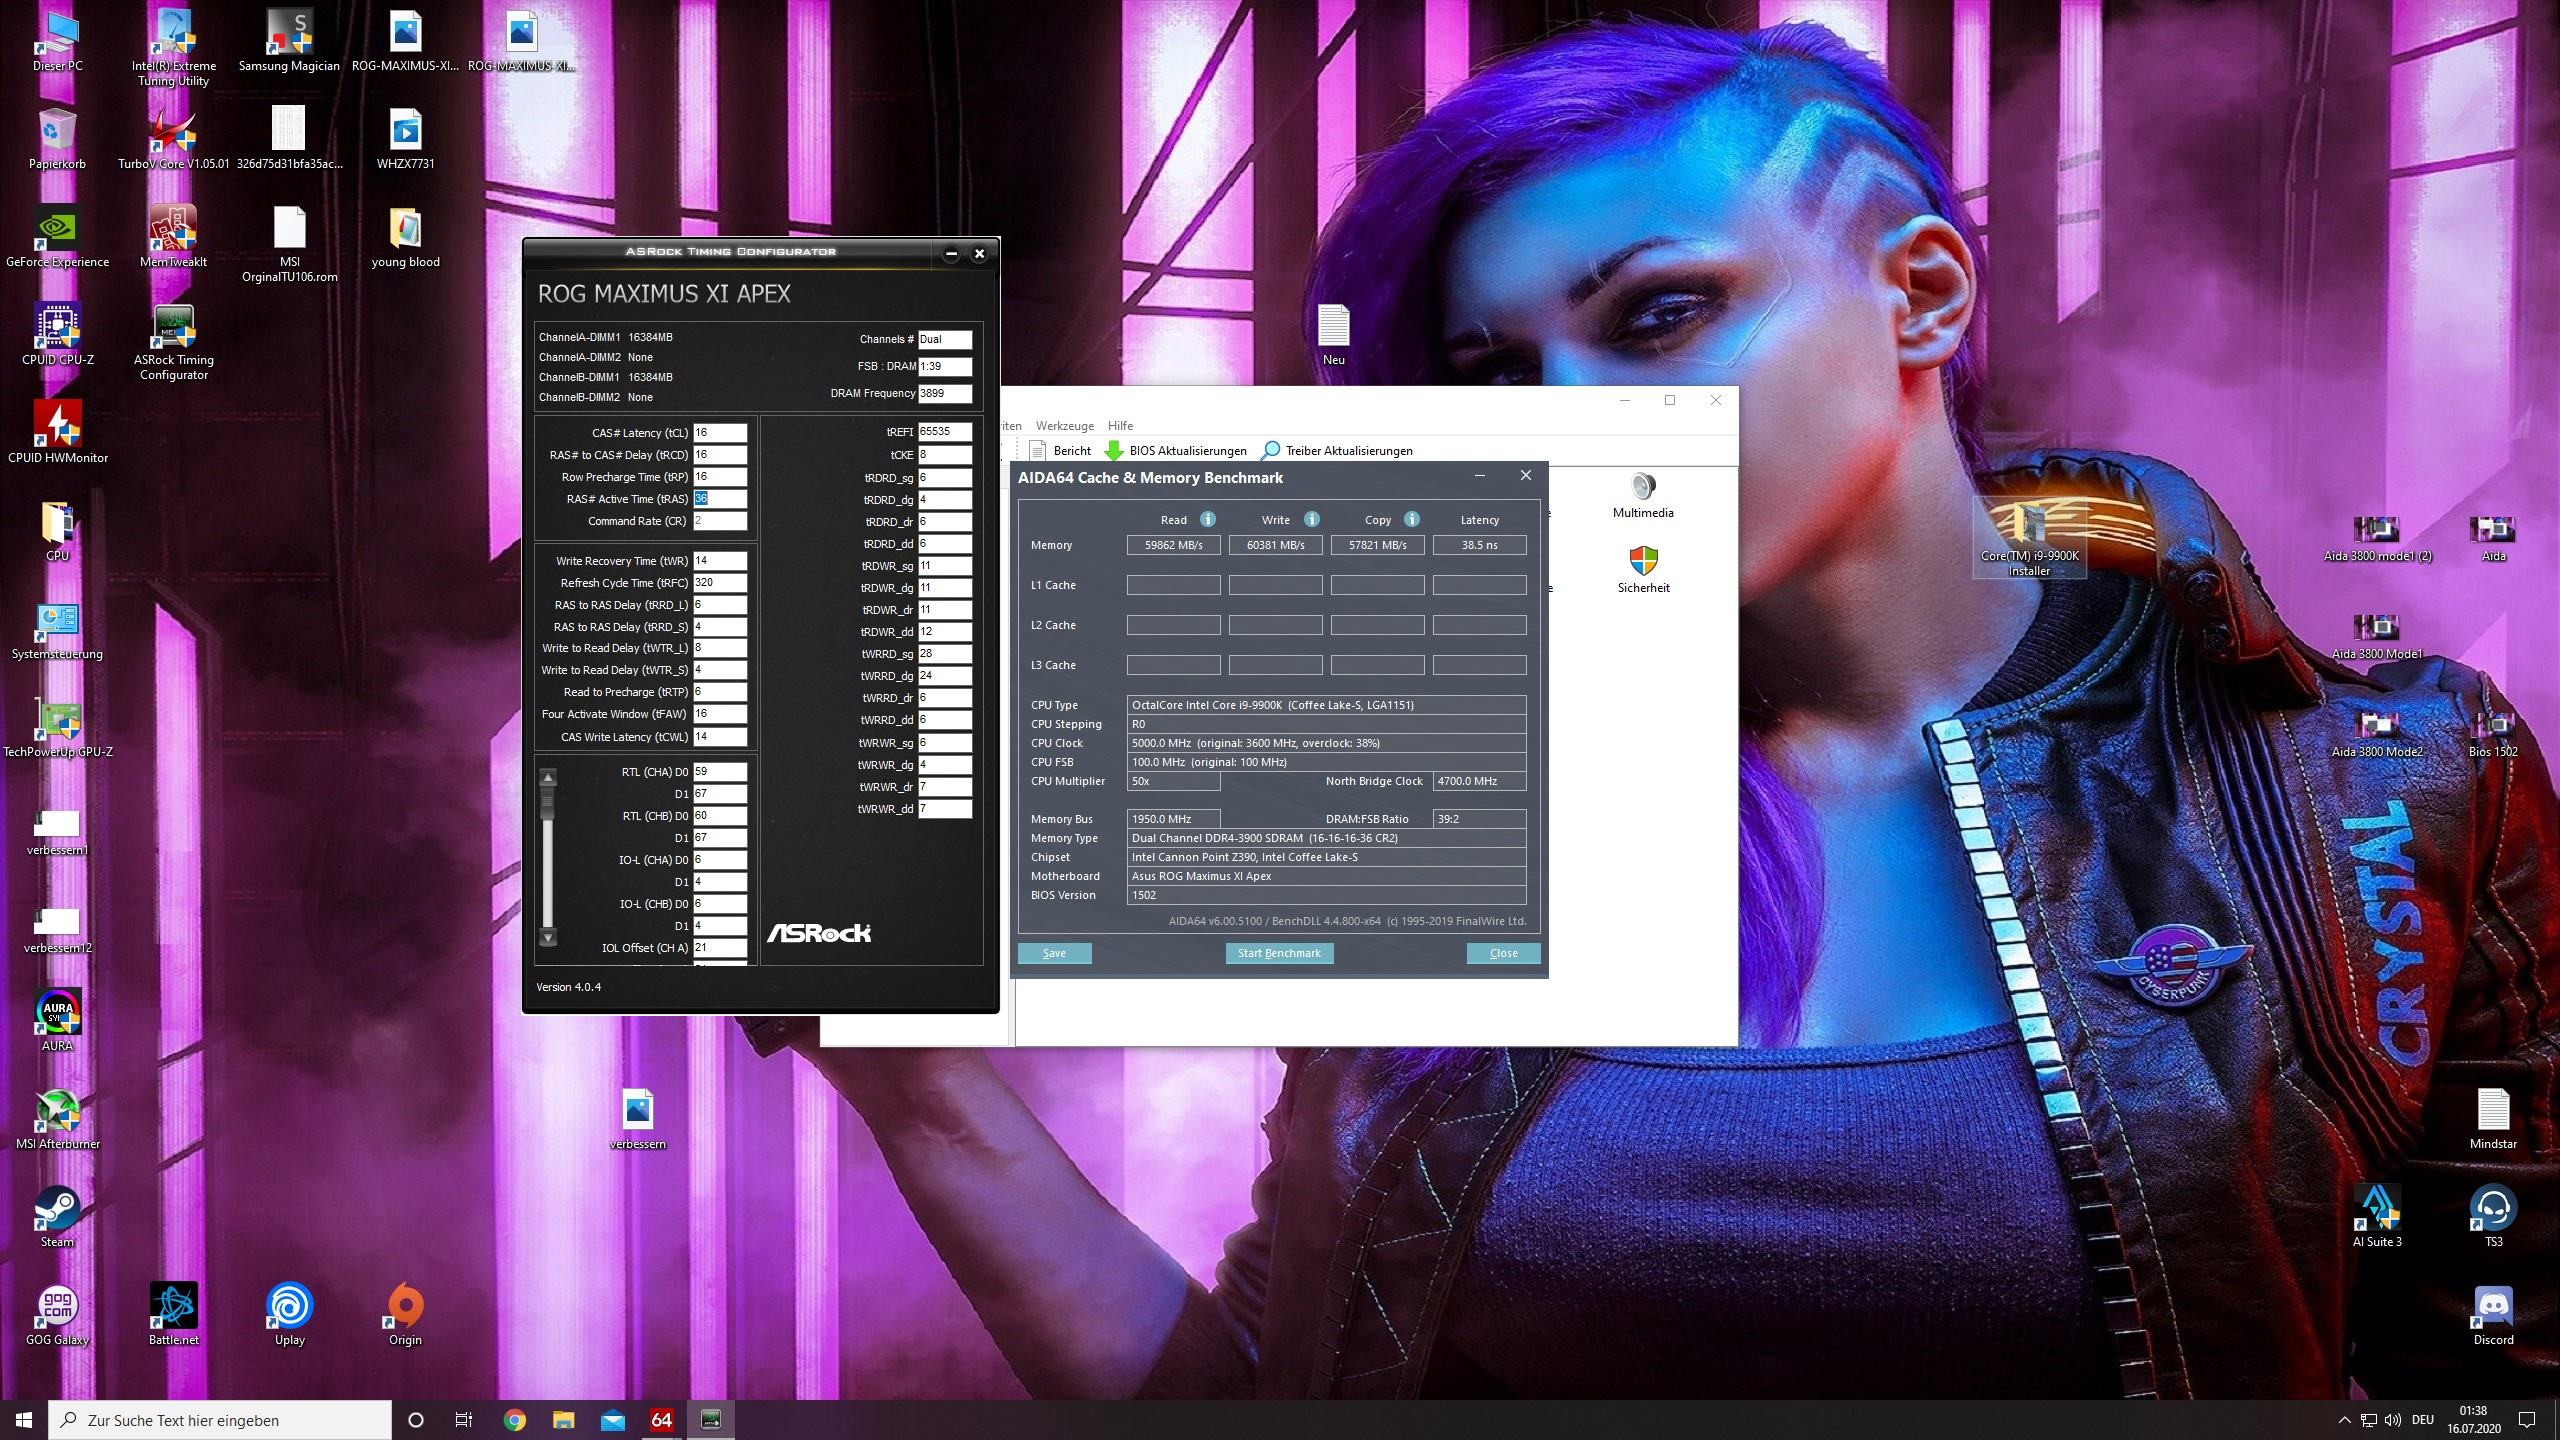This screenshot has height=1440, width=2560.
Task: Click the tRAS value field
Action: 719,499
